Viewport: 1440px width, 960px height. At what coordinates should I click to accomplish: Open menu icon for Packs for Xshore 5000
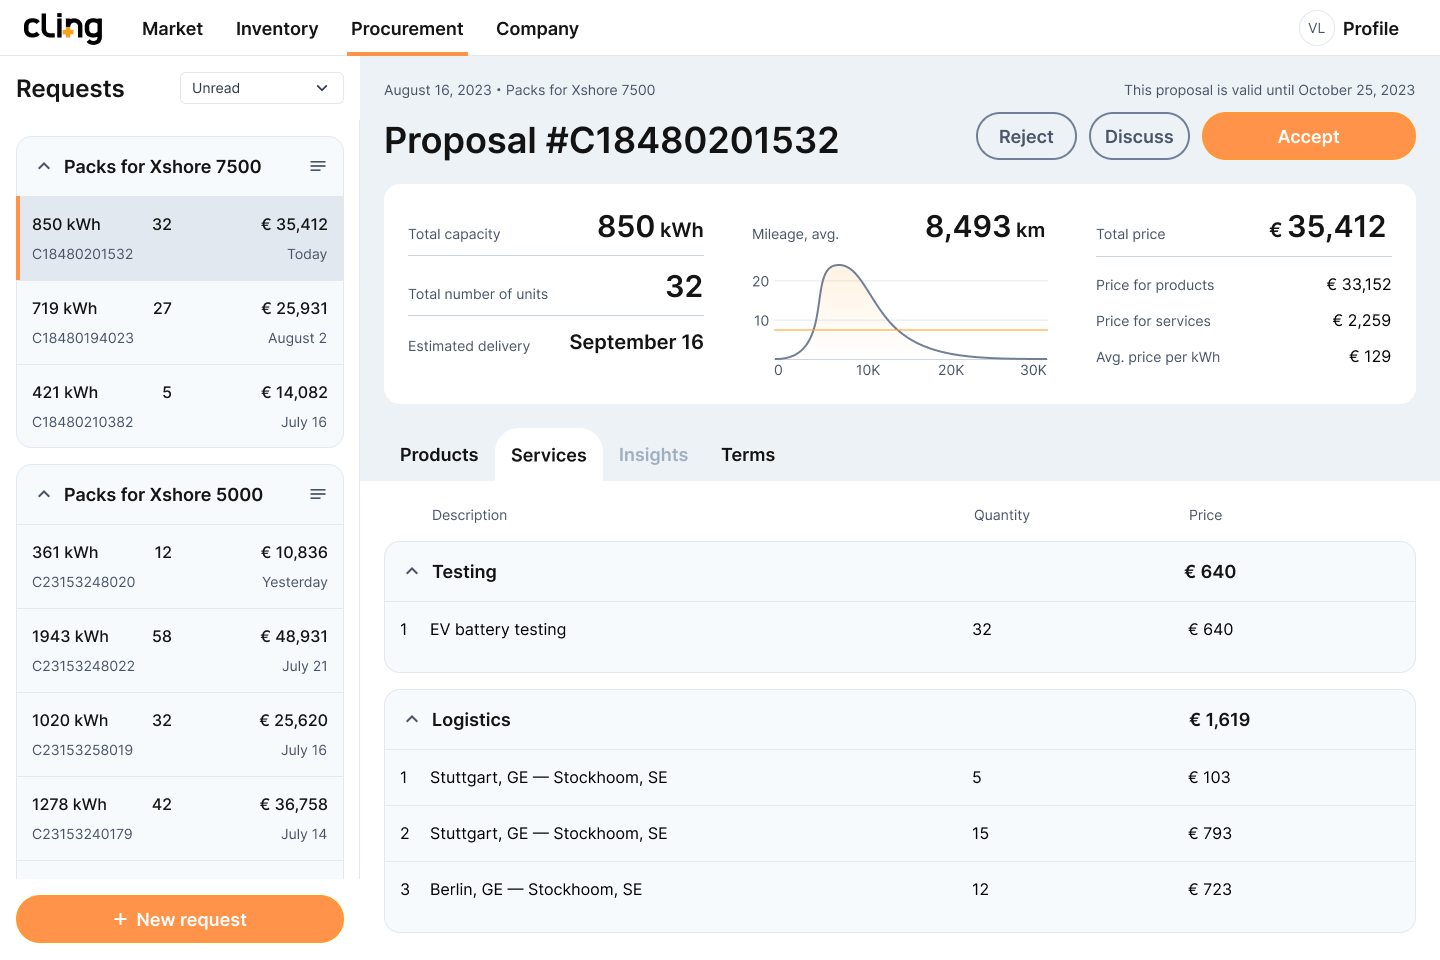coord(318,494)
